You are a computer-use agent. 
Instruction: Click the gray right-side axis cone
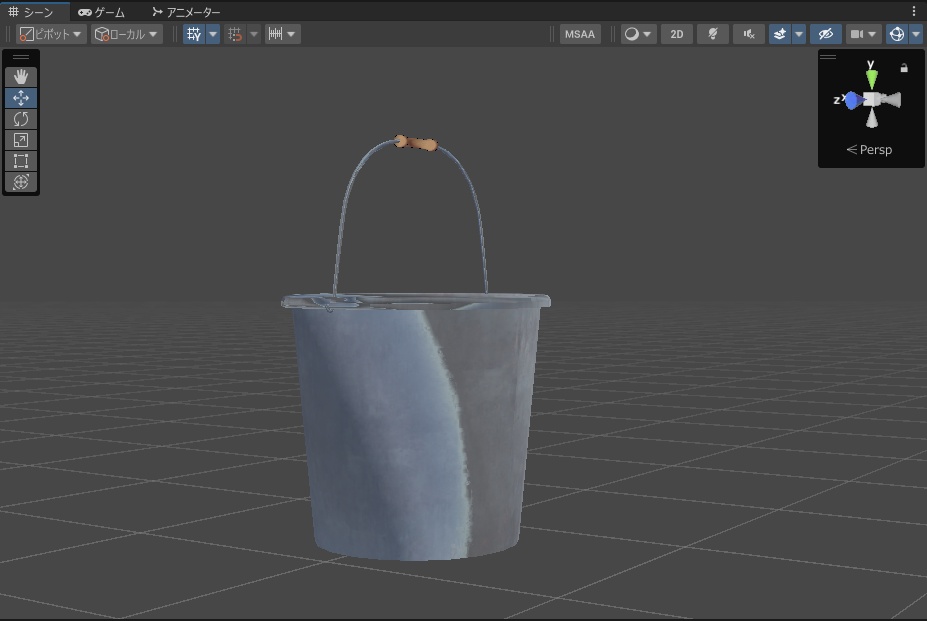[x=892, y=100]
